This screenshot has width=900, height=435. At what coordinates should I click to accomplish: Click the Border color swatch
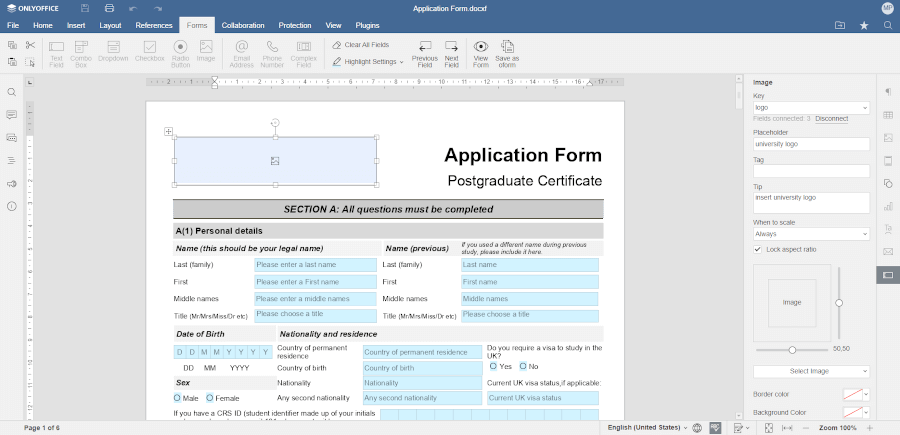click(852, 394)
